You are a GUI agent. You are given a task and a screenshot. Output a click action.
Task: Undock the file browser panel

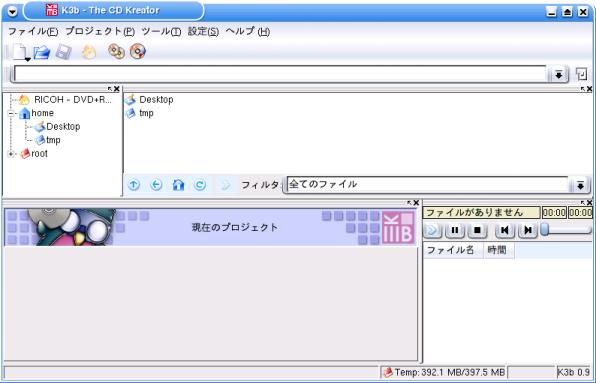[x=583, y=89]
